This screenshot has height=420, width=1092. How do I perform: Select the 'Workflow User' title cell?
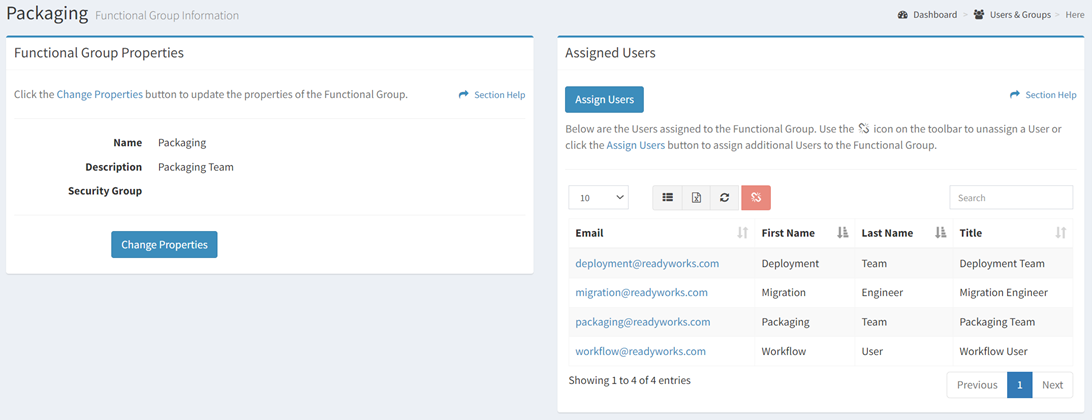click(x=1013, y=352)
